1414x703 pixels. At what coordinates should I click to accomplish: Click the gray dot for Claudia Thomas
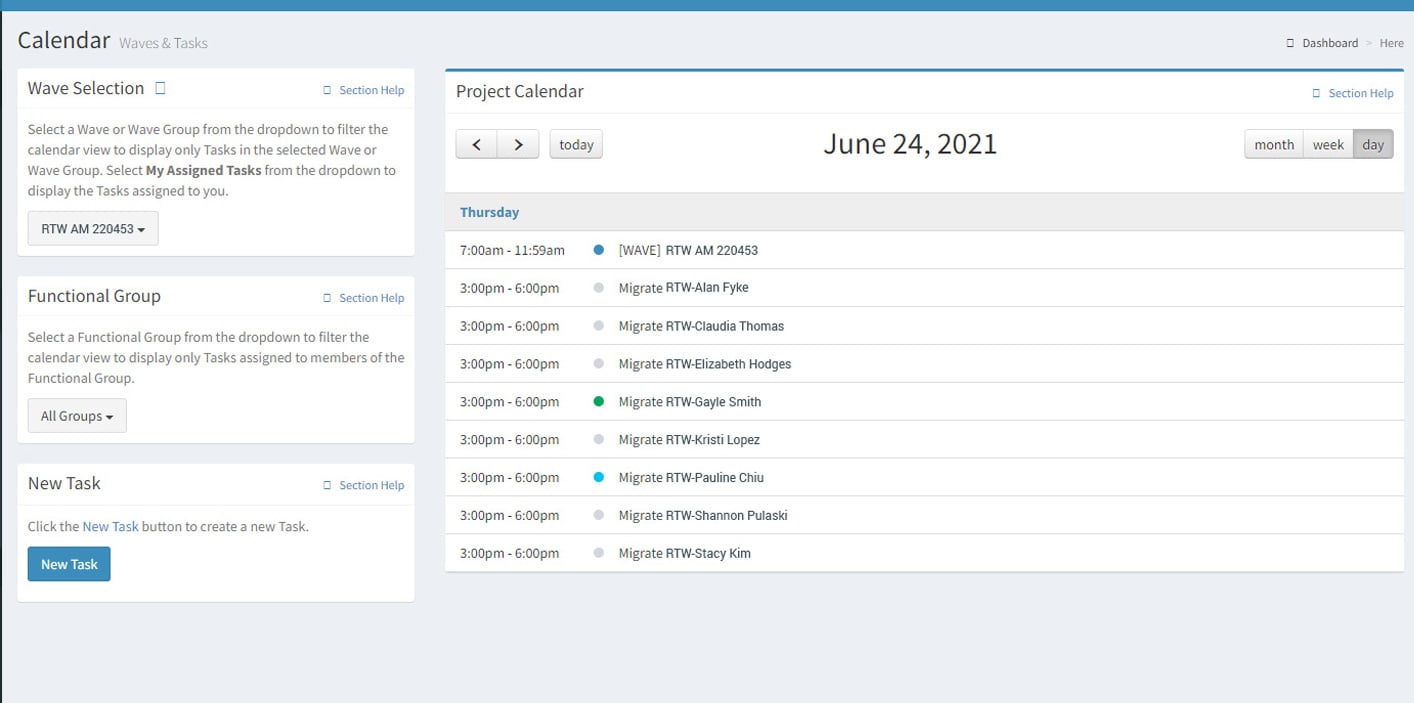click(x=599, y=326)
